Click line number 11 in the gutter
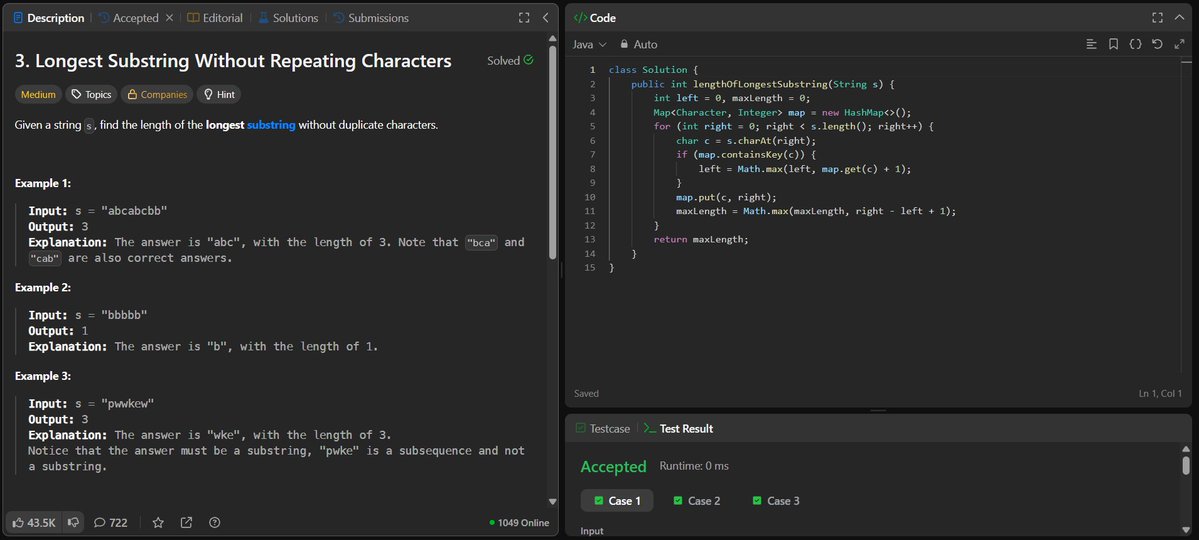This screenshot has height=540, width=1199. click(x=590, y=211)
